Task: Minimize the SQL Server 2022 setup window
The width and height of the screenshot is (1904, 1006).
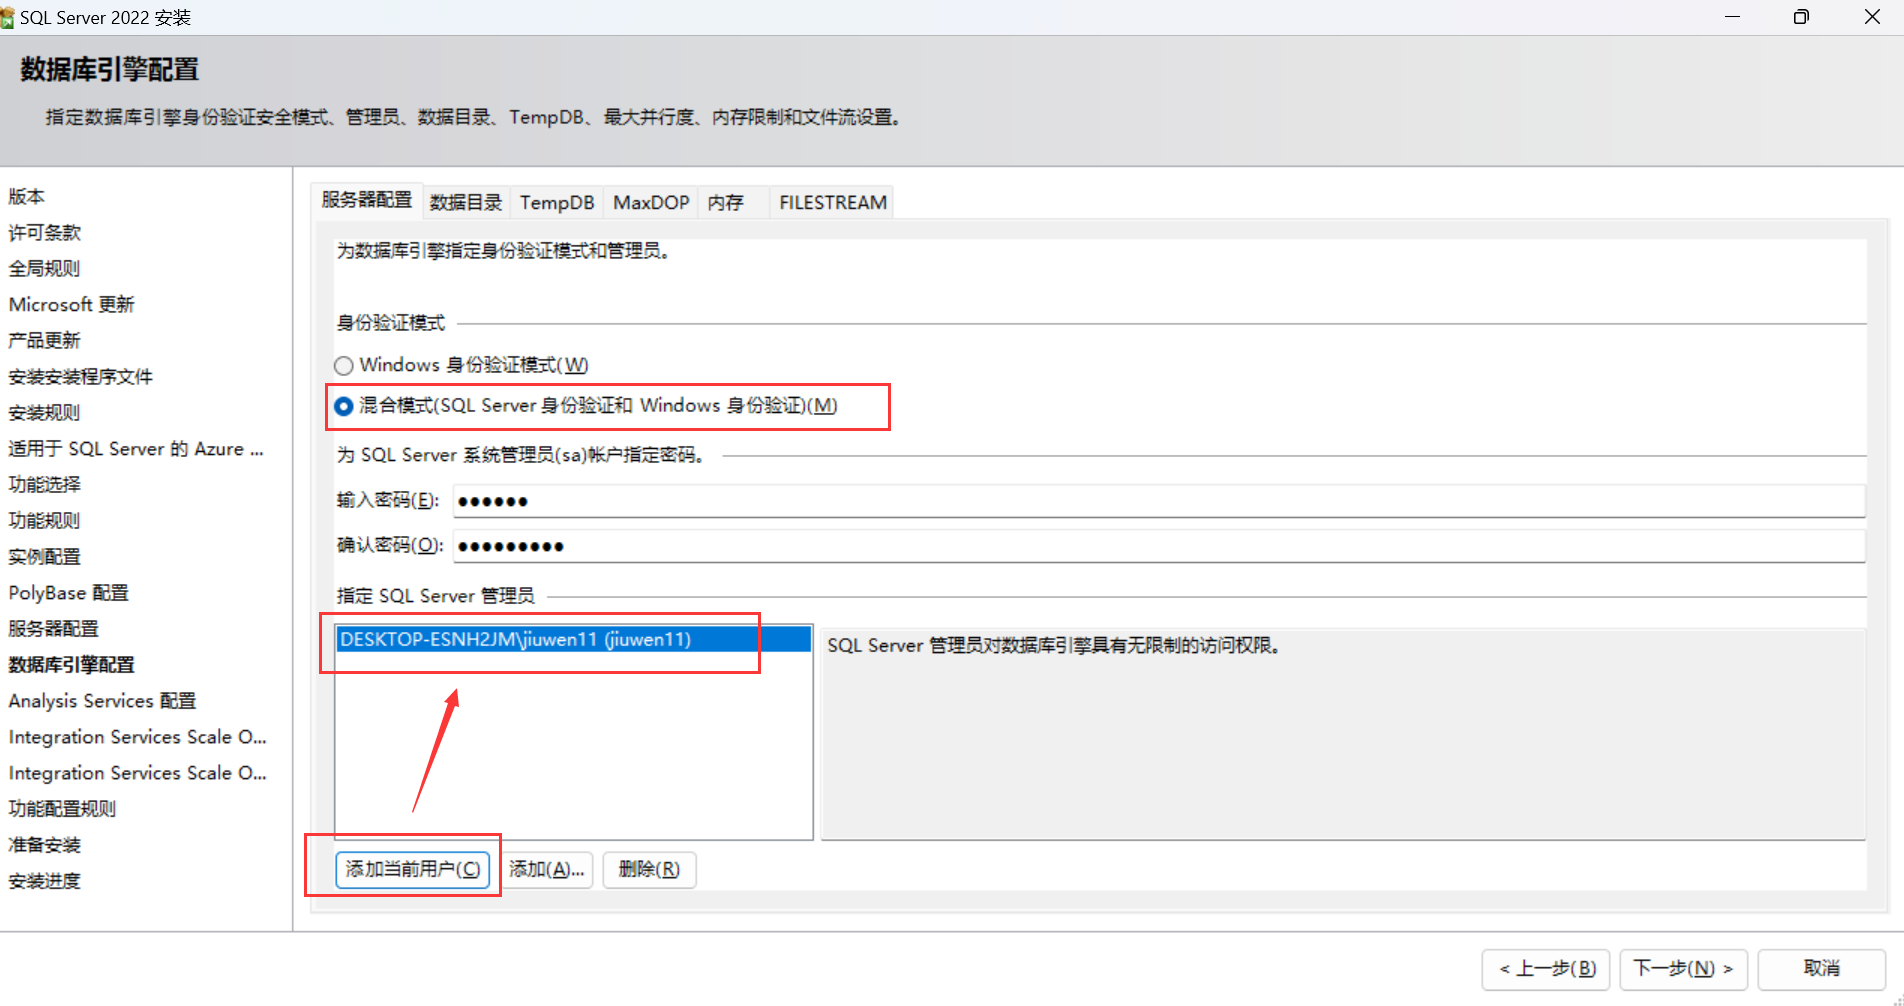Action: [x=1732, y=17]
